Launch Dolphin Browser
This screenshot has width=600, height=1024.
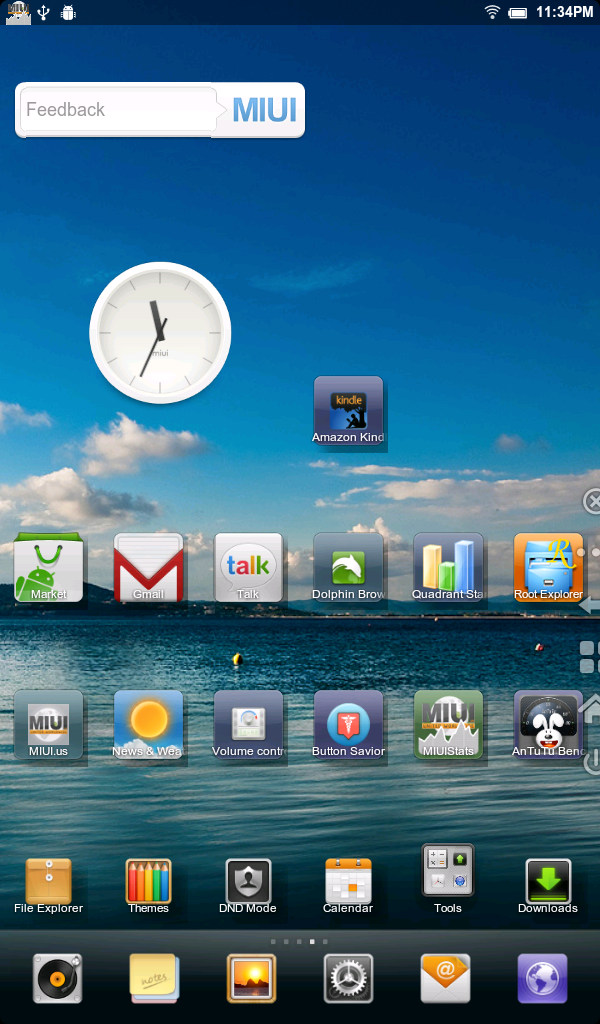click(348, 568)
